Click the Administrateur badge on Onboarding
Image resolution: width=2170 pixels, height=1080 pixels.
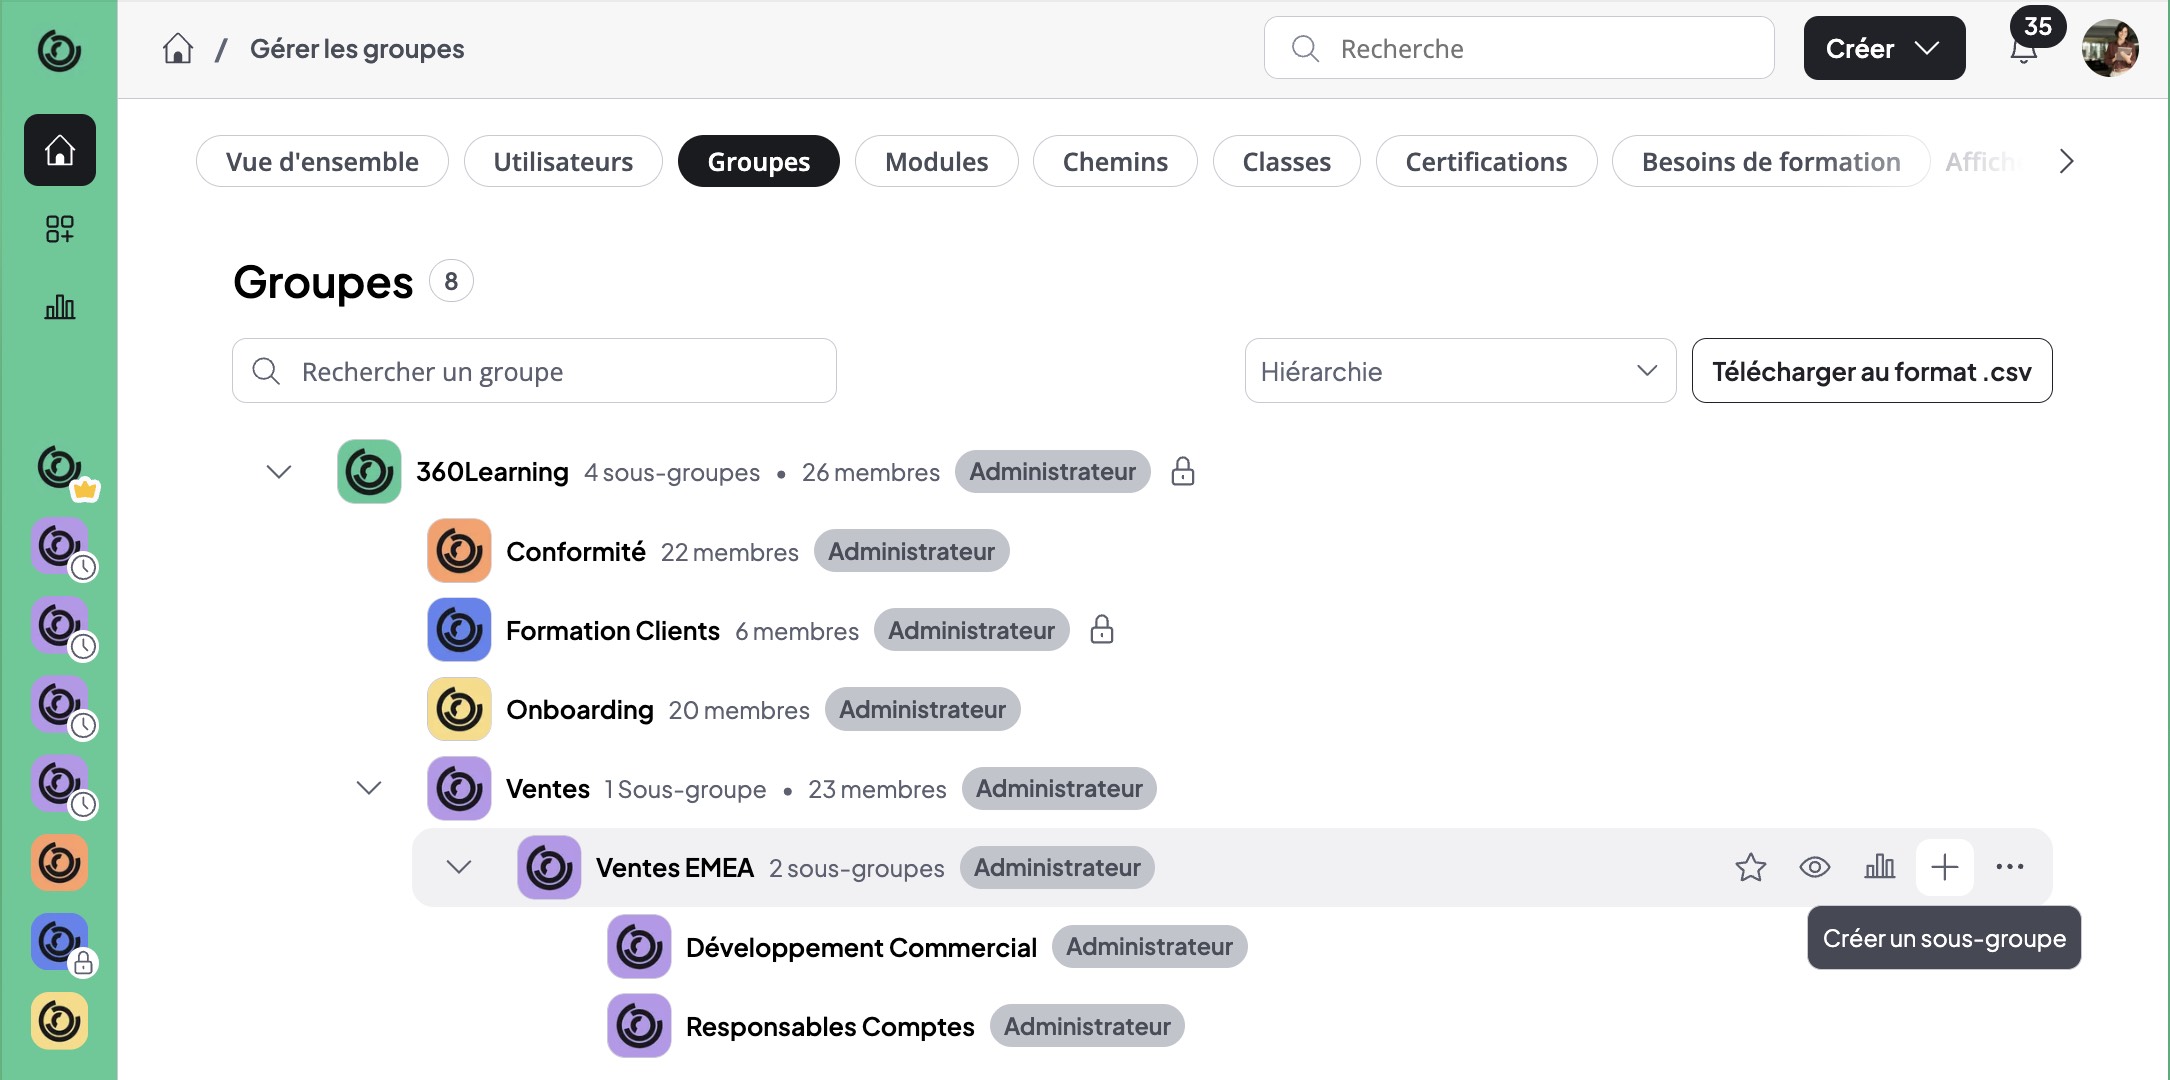pos(922,709)
